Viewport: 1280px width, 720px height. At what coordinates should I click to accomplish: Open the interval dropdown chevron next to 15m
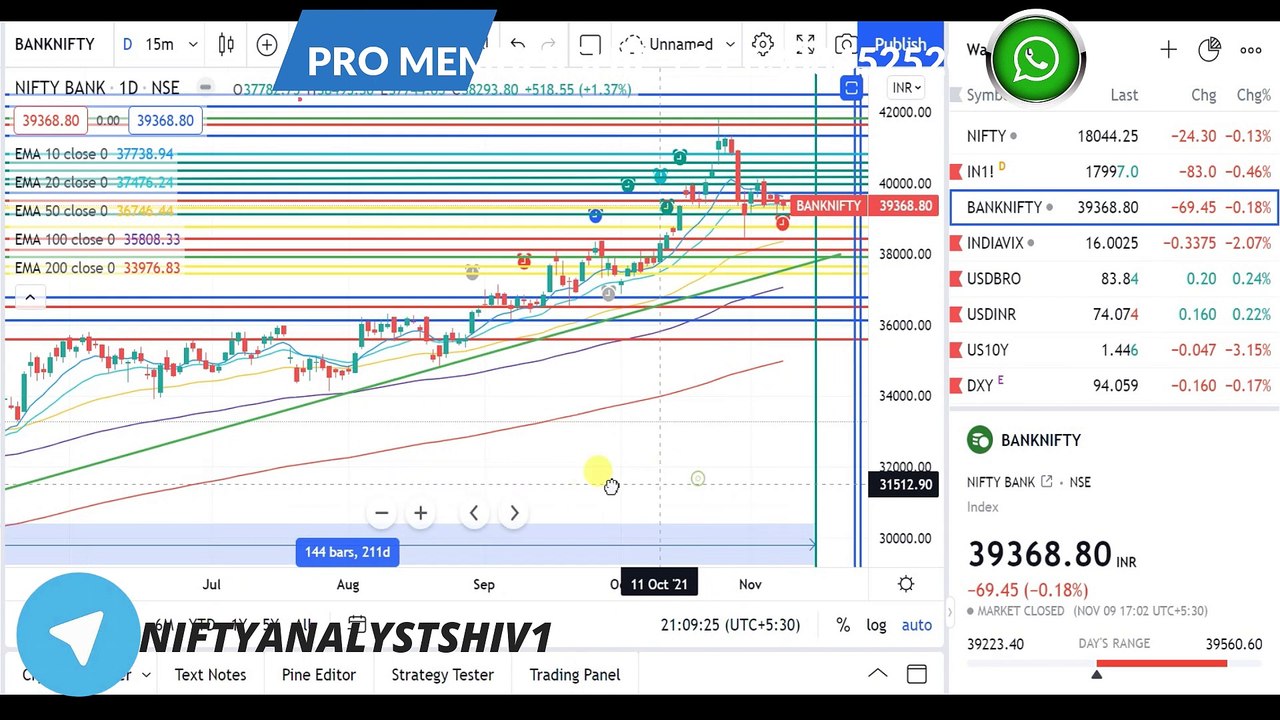pos(193,44)
